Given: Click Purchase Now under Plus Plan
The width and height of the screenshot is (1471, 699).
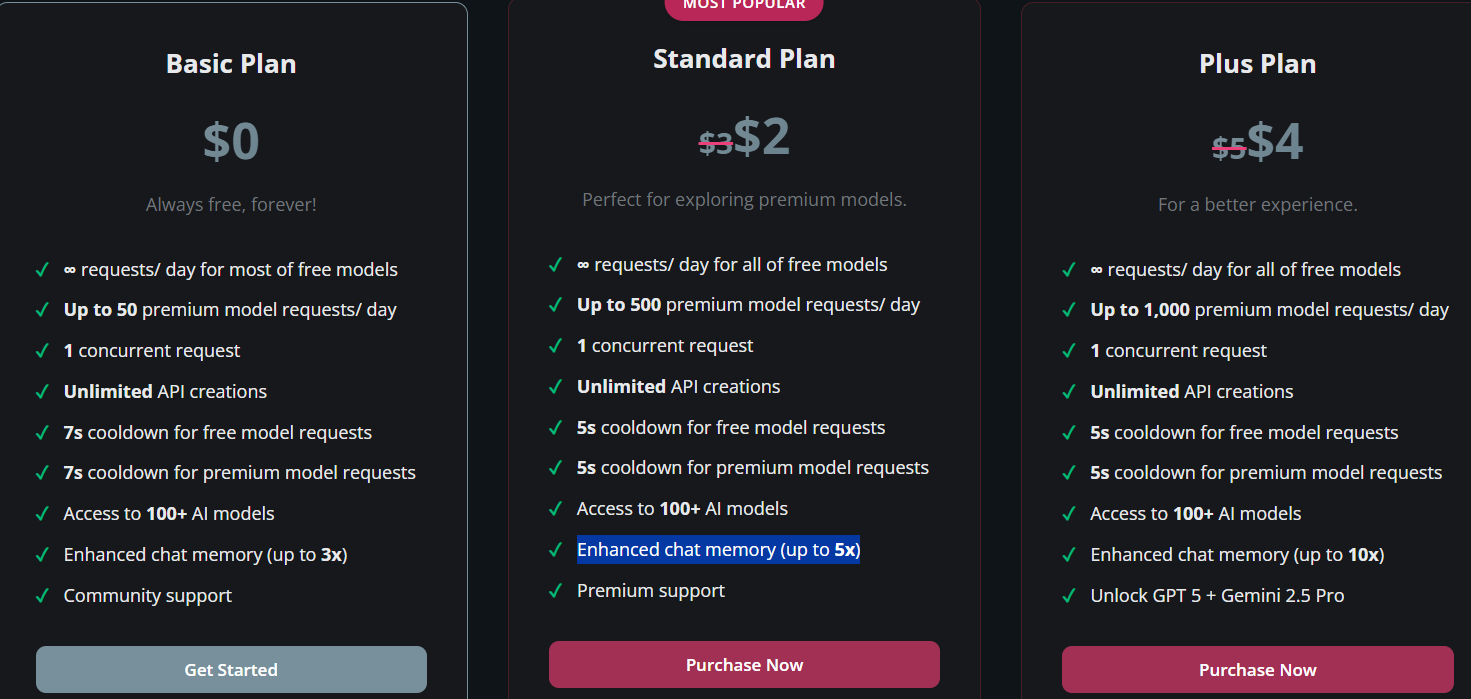Looking at the screenshot, I should click(1257, 669).
